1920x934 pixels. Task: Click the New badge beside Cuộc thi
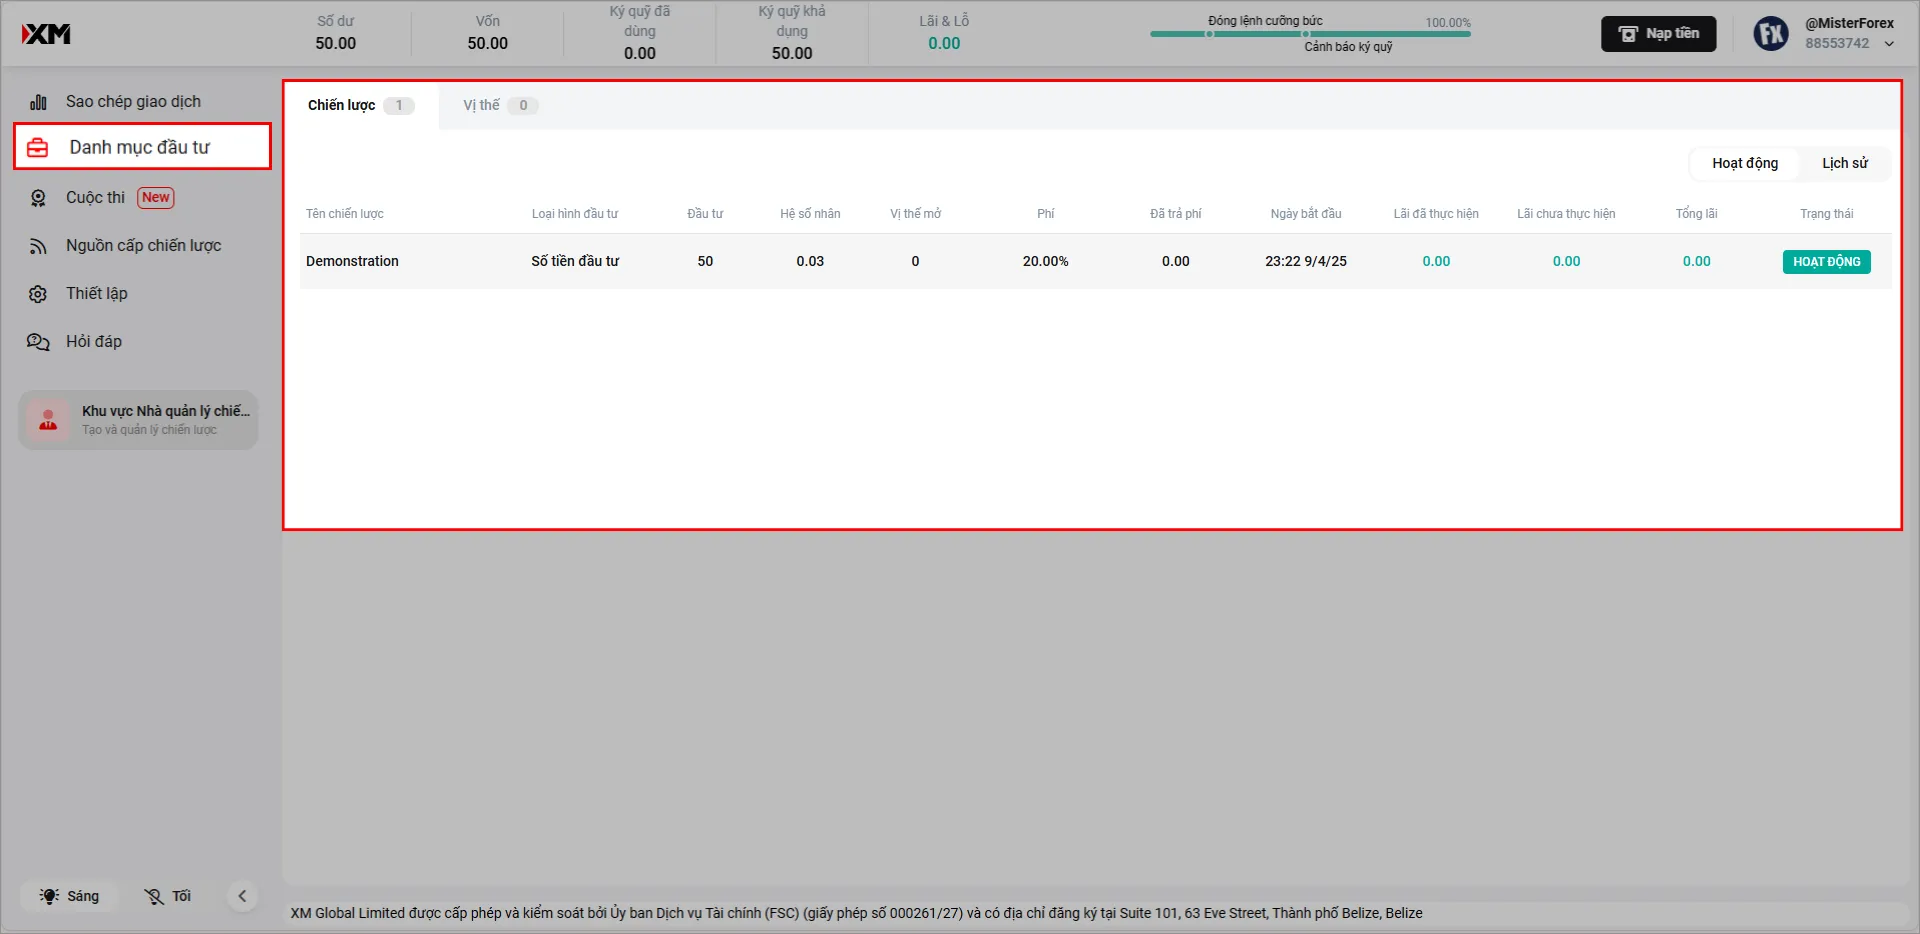pos(156,198)
